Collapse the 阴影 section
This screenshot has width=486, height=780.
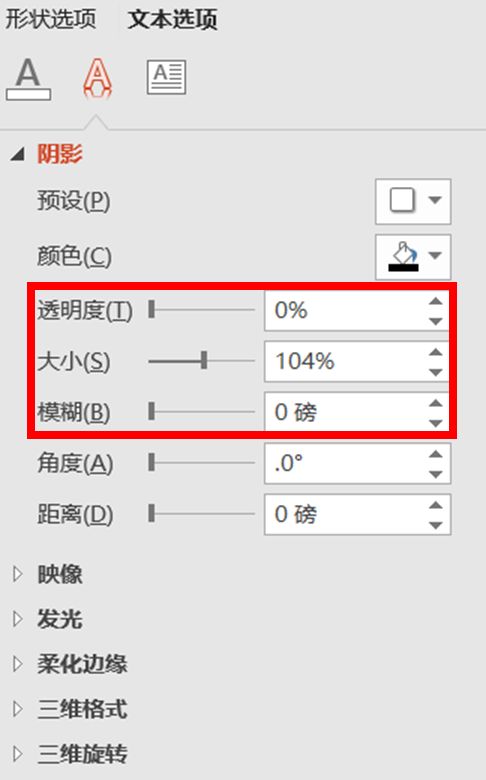click(x=18, y=155)
